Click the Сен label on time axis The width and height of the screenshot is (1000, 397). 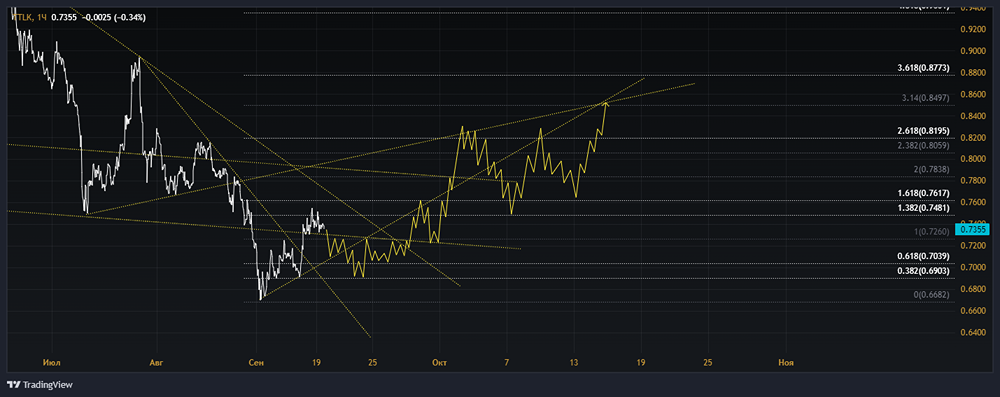point(256,362)
